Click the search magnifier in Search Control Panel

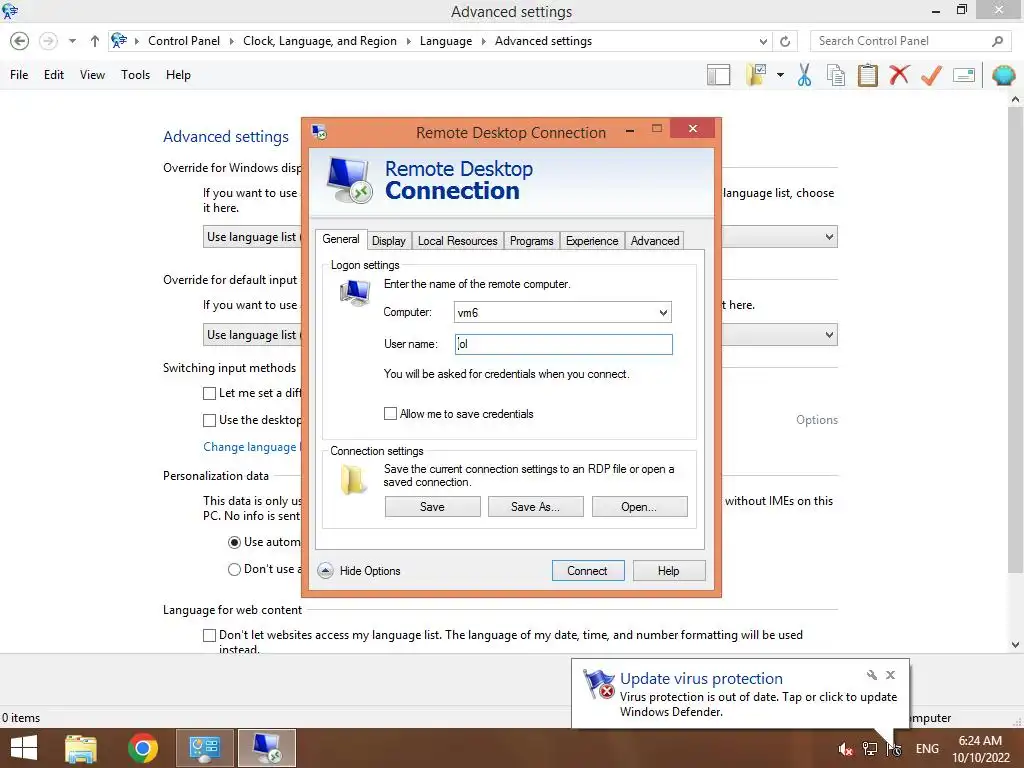click(997, 41)
